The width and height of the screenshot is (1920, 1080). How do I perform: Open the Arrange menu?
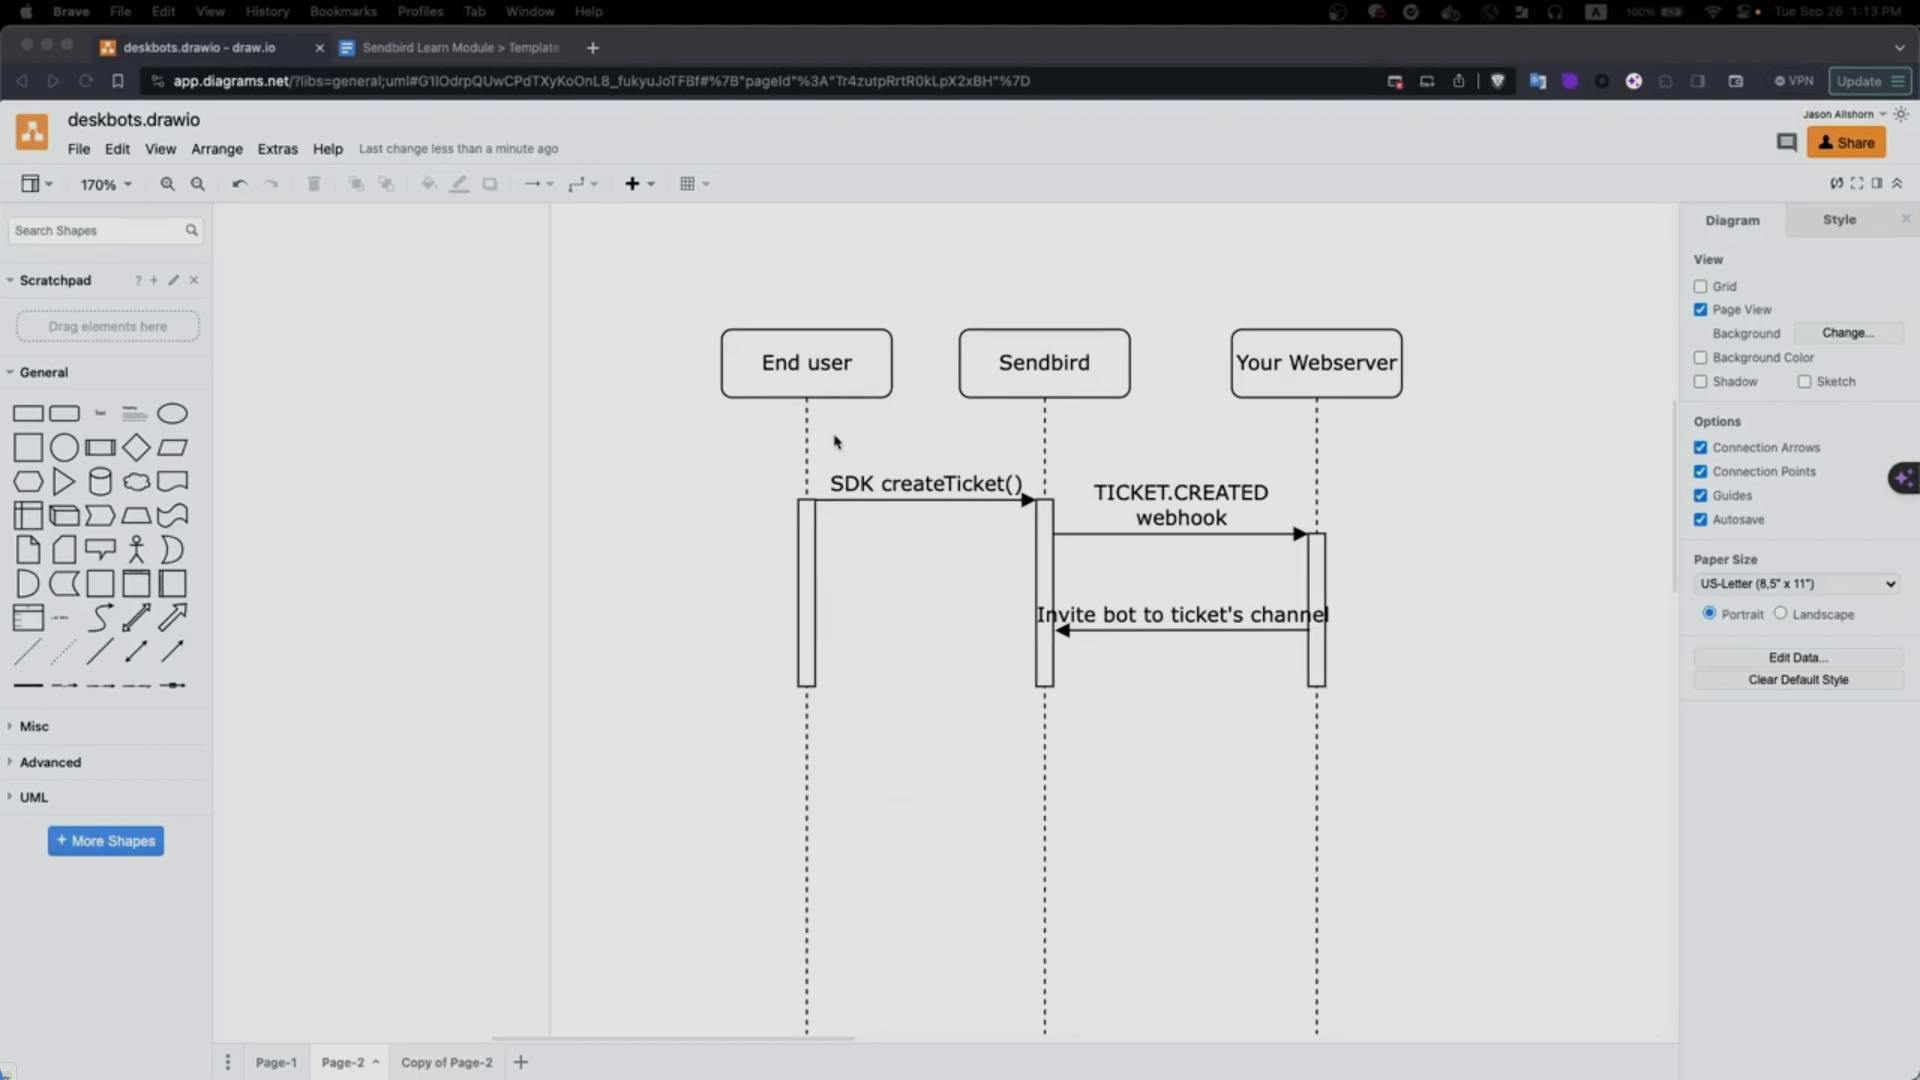tap(217, 149)
